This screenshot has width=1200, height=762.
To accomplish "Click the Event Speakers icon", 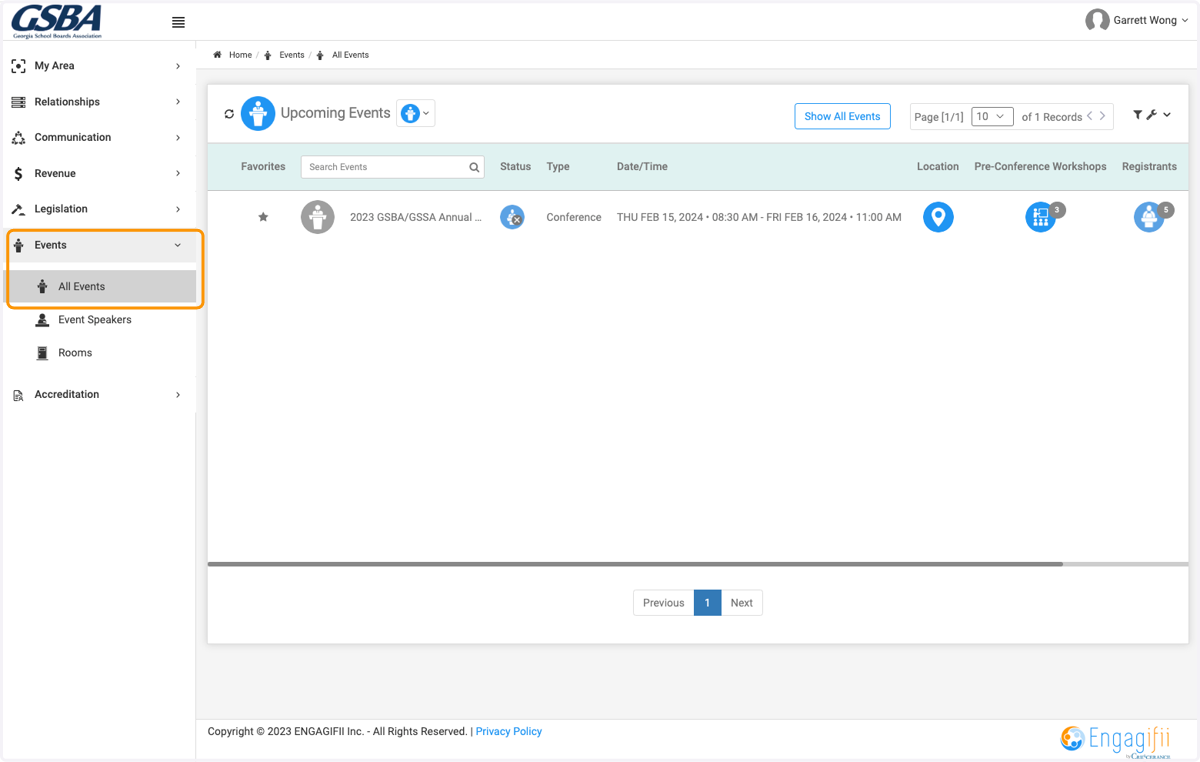I will 42,320.
